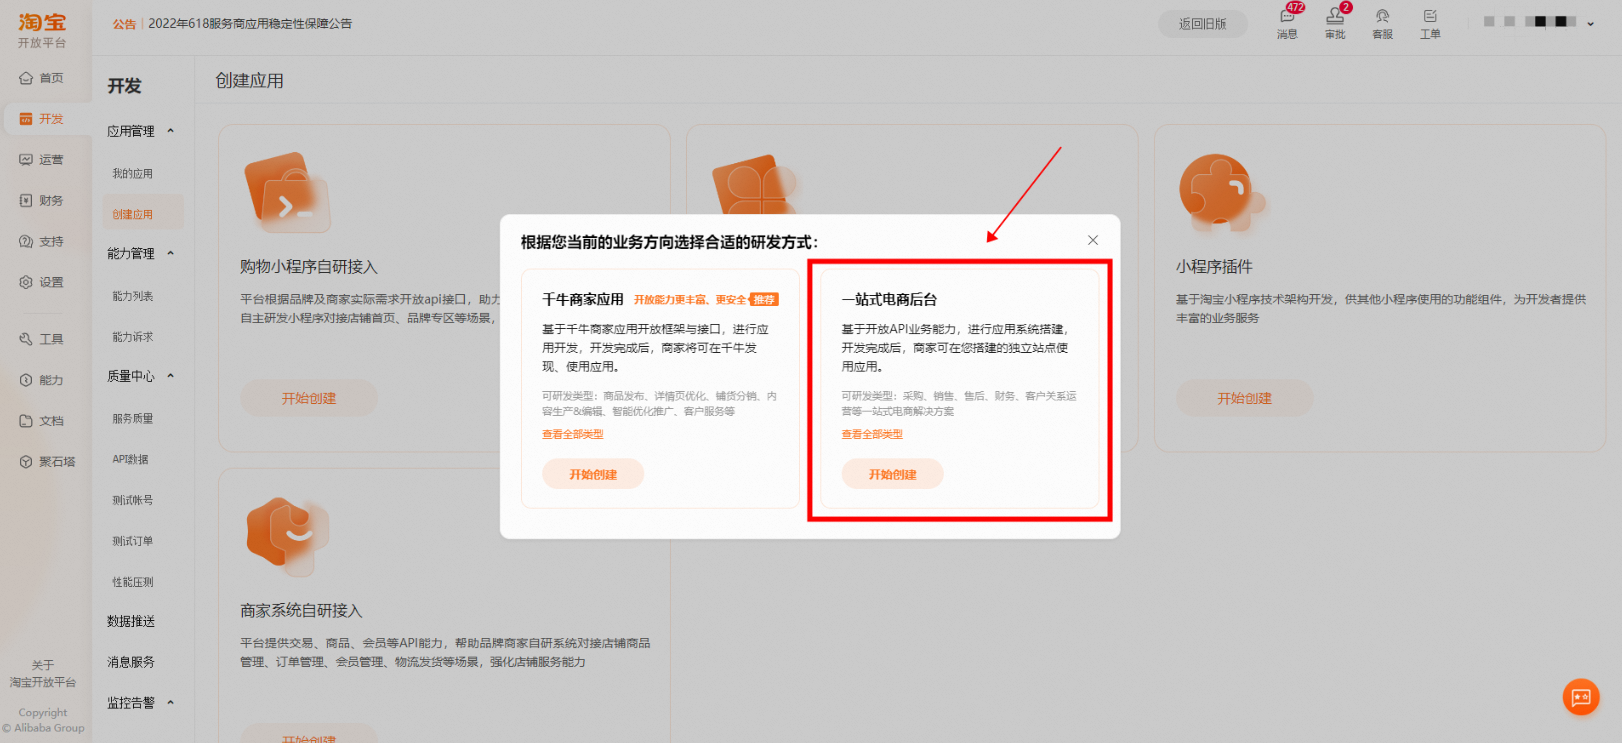
Task: Open the 运营 operations section
Action: 41,160
